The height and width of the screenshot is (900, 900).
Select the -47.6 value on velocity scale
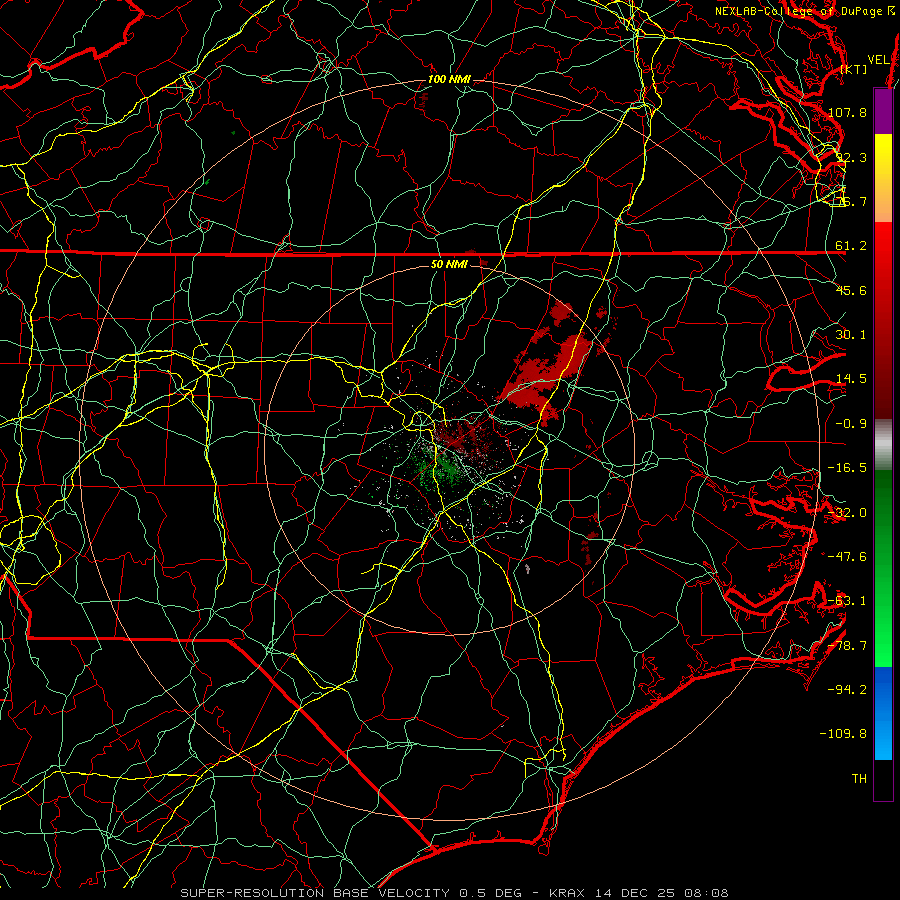coord(847,557)
